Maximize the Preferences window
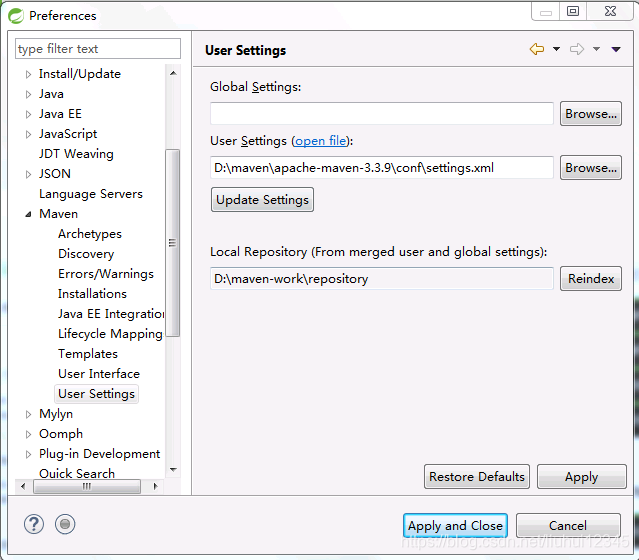Viewport: 639px width, 560px height. 573,11
